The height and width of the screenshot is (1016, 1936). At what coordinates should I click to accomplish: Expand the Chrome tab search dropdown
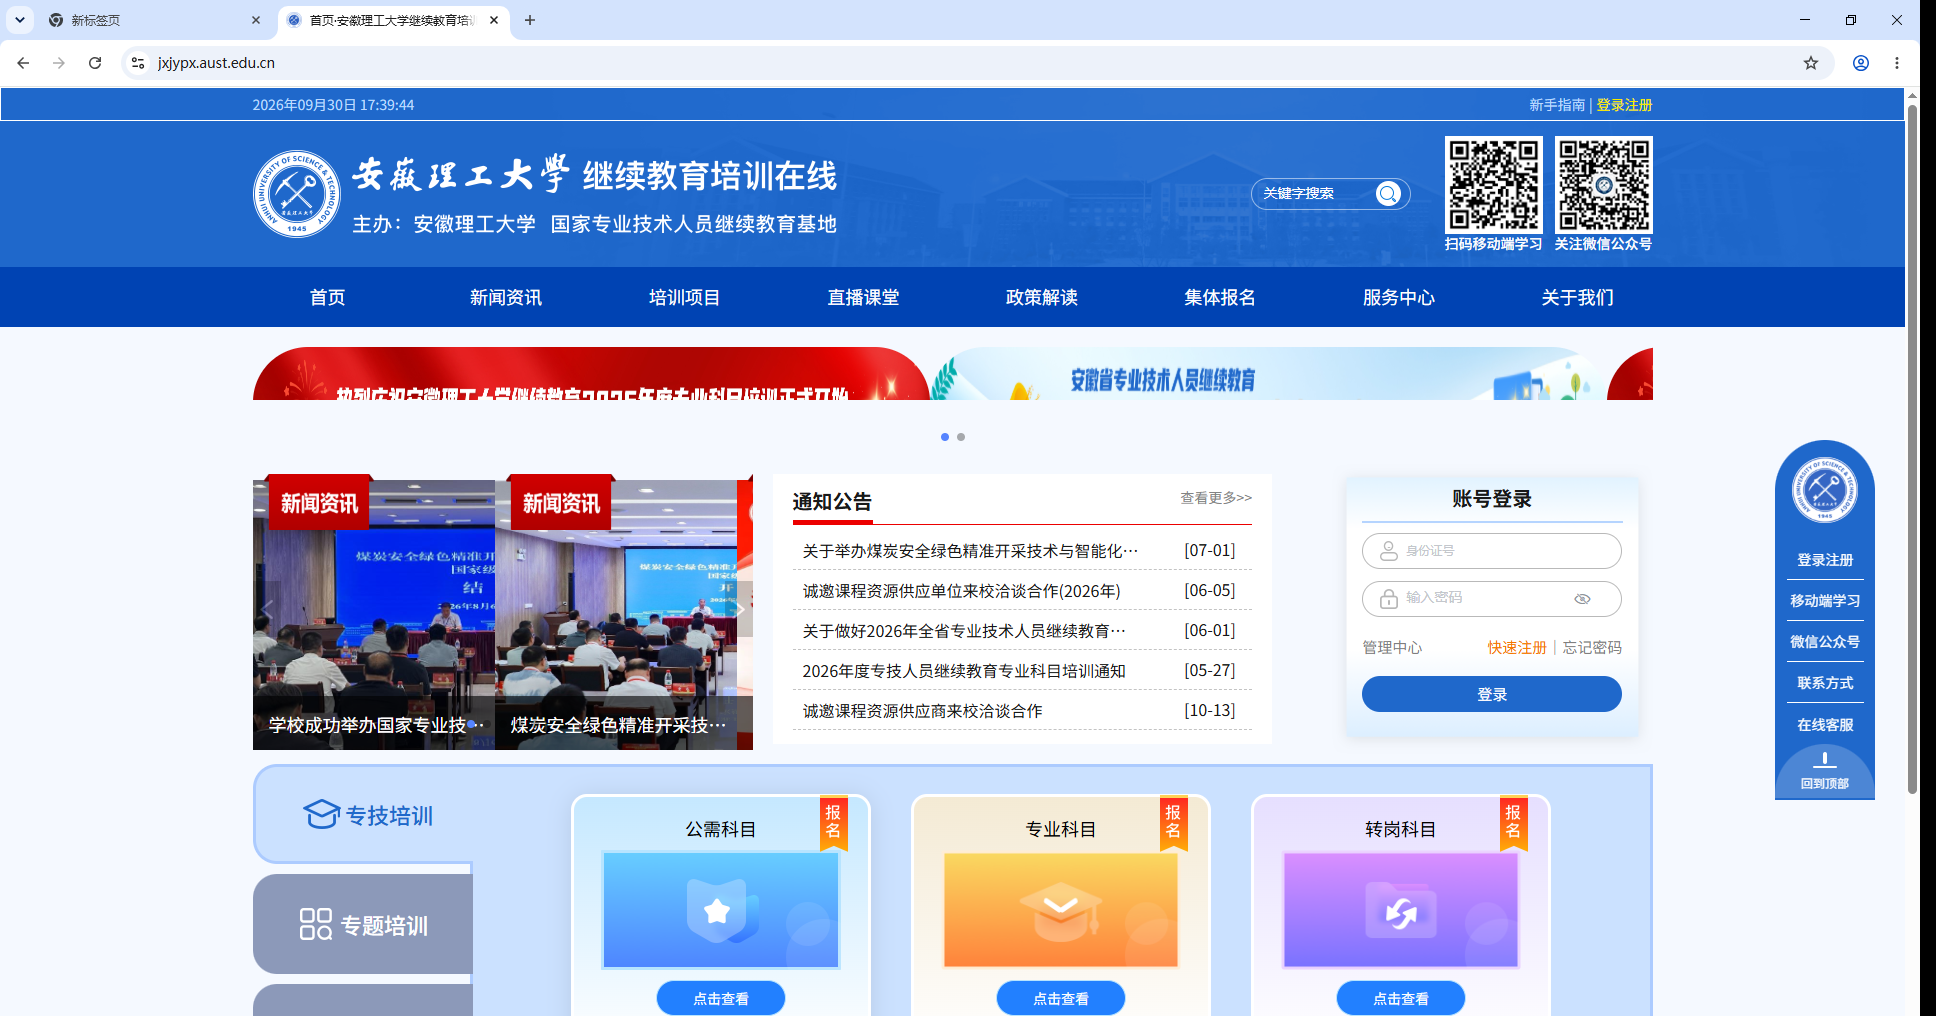20,20
